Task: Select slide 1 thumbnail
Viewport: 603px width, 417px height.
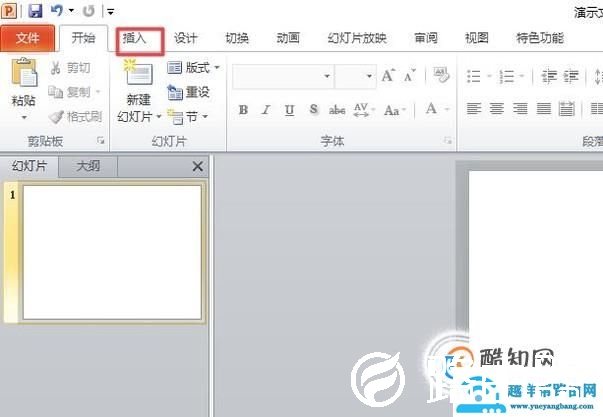Action: click(x=112, y=252)
